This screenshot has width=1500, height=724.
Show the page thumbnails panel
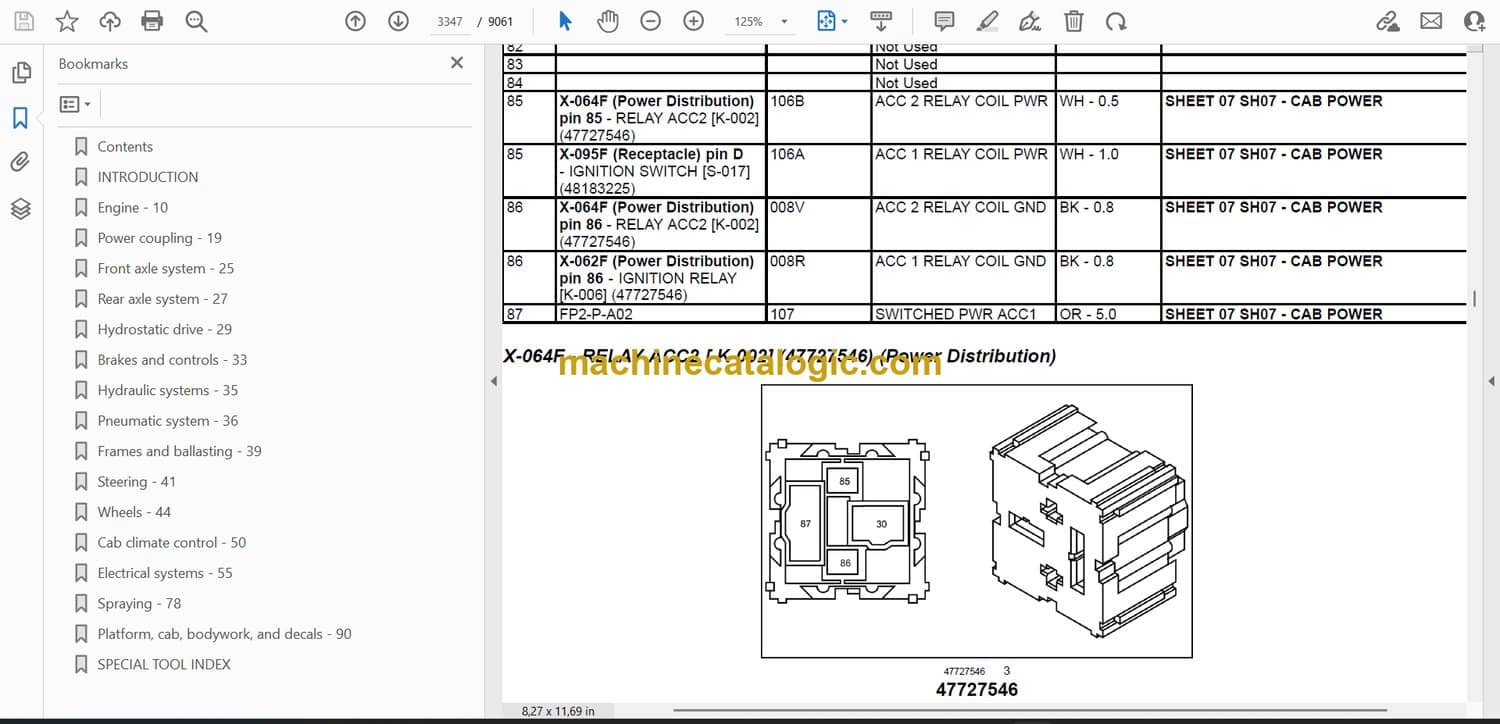(x=21, y=73)
